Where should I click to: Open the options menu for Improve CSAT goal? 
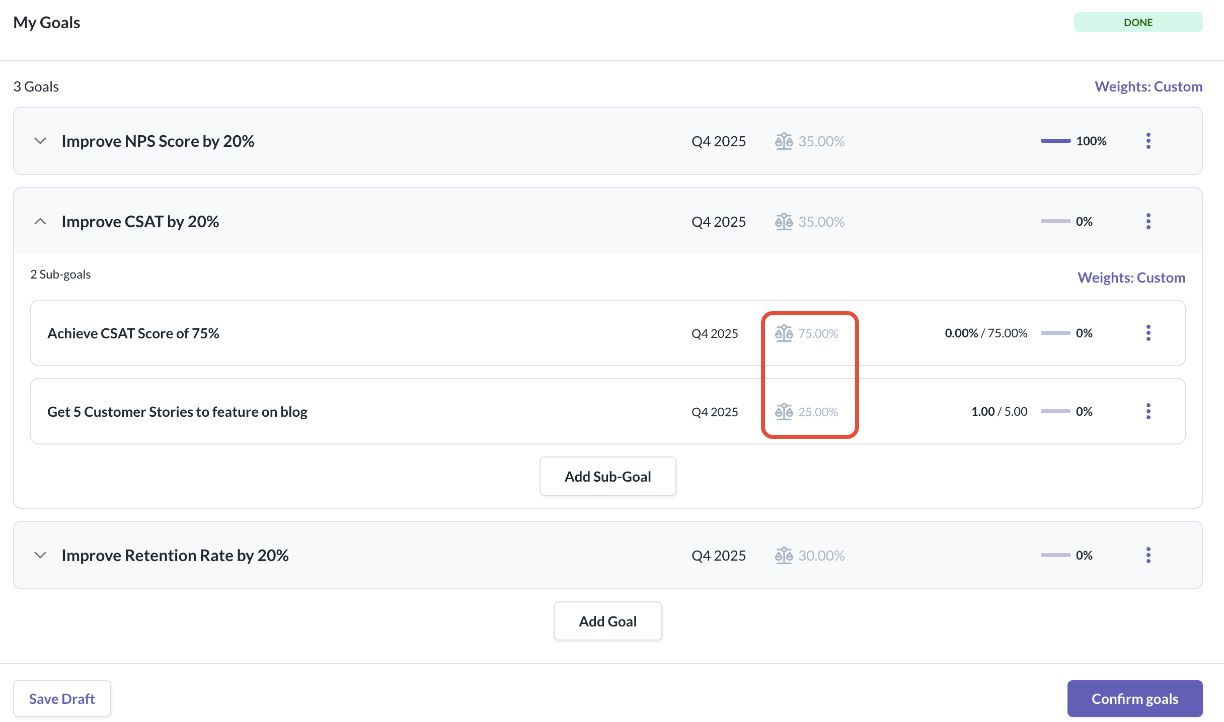click(1148, 221)
